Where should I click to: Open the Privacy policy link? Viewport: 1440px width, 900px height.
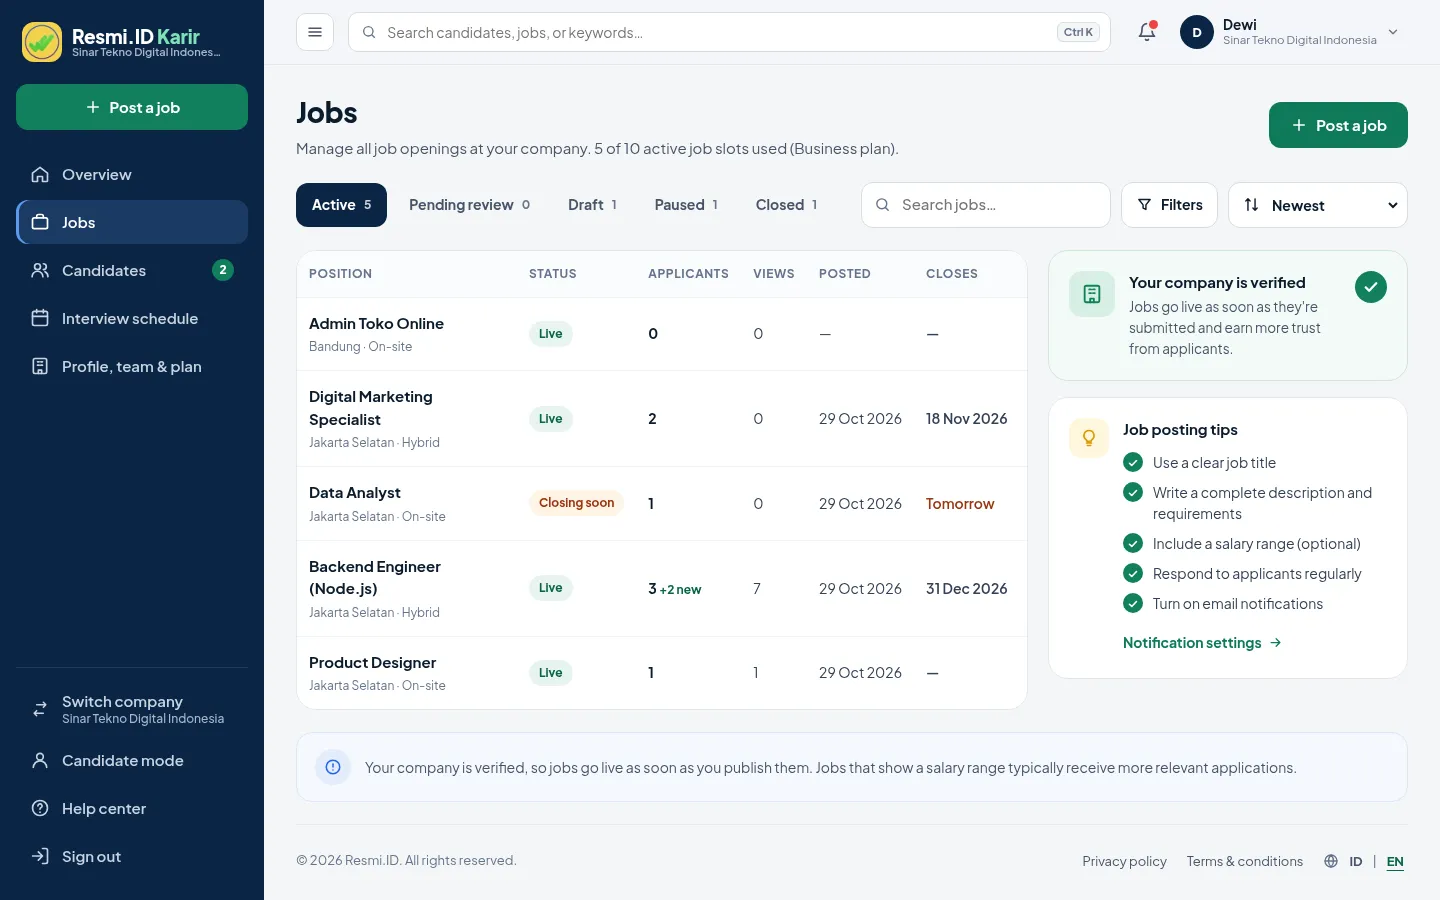click(x=1124, y=861)
